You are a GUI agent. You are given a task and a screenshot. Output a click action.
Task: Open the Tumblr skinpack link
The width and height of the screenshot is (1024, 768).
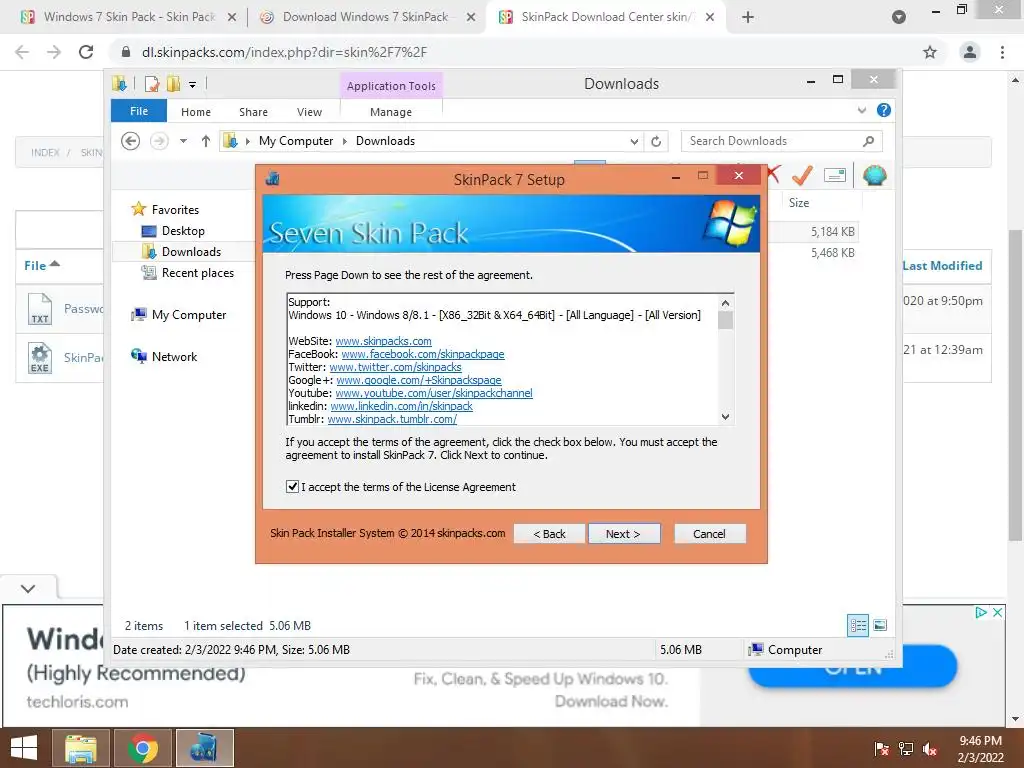pos(392,419)
